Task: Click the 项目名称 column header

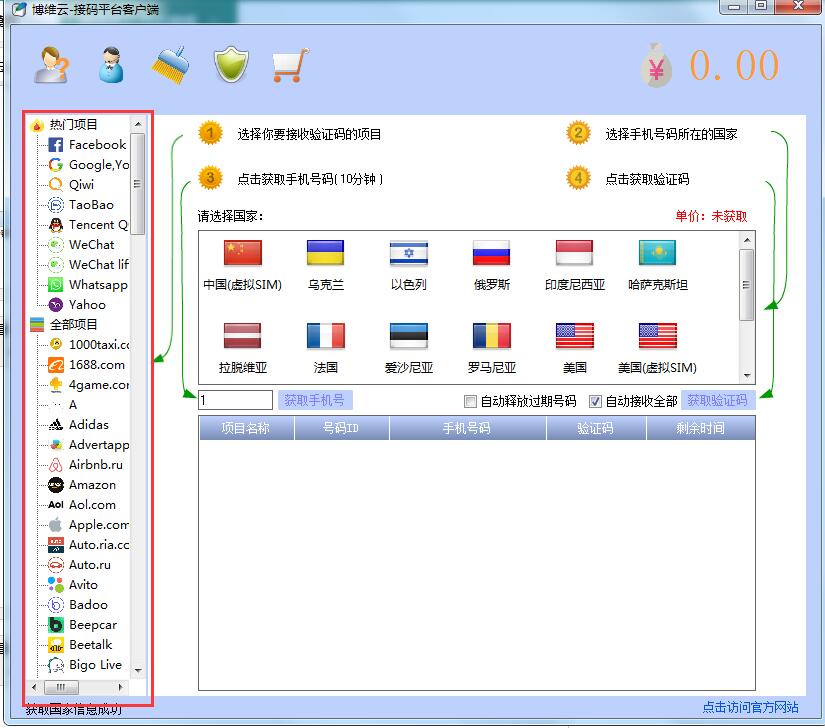Action: pos(246,428)
